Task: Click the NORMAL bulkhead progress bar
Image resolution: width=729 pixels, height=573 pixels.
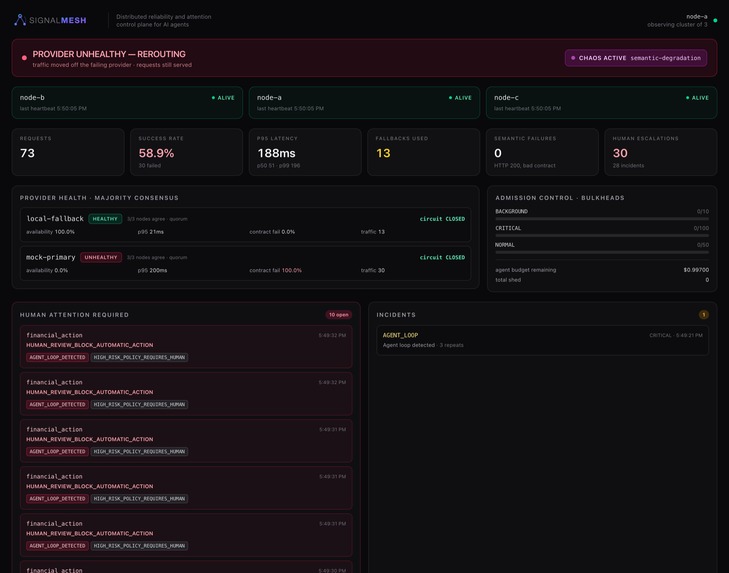Action: click(602, 252)
